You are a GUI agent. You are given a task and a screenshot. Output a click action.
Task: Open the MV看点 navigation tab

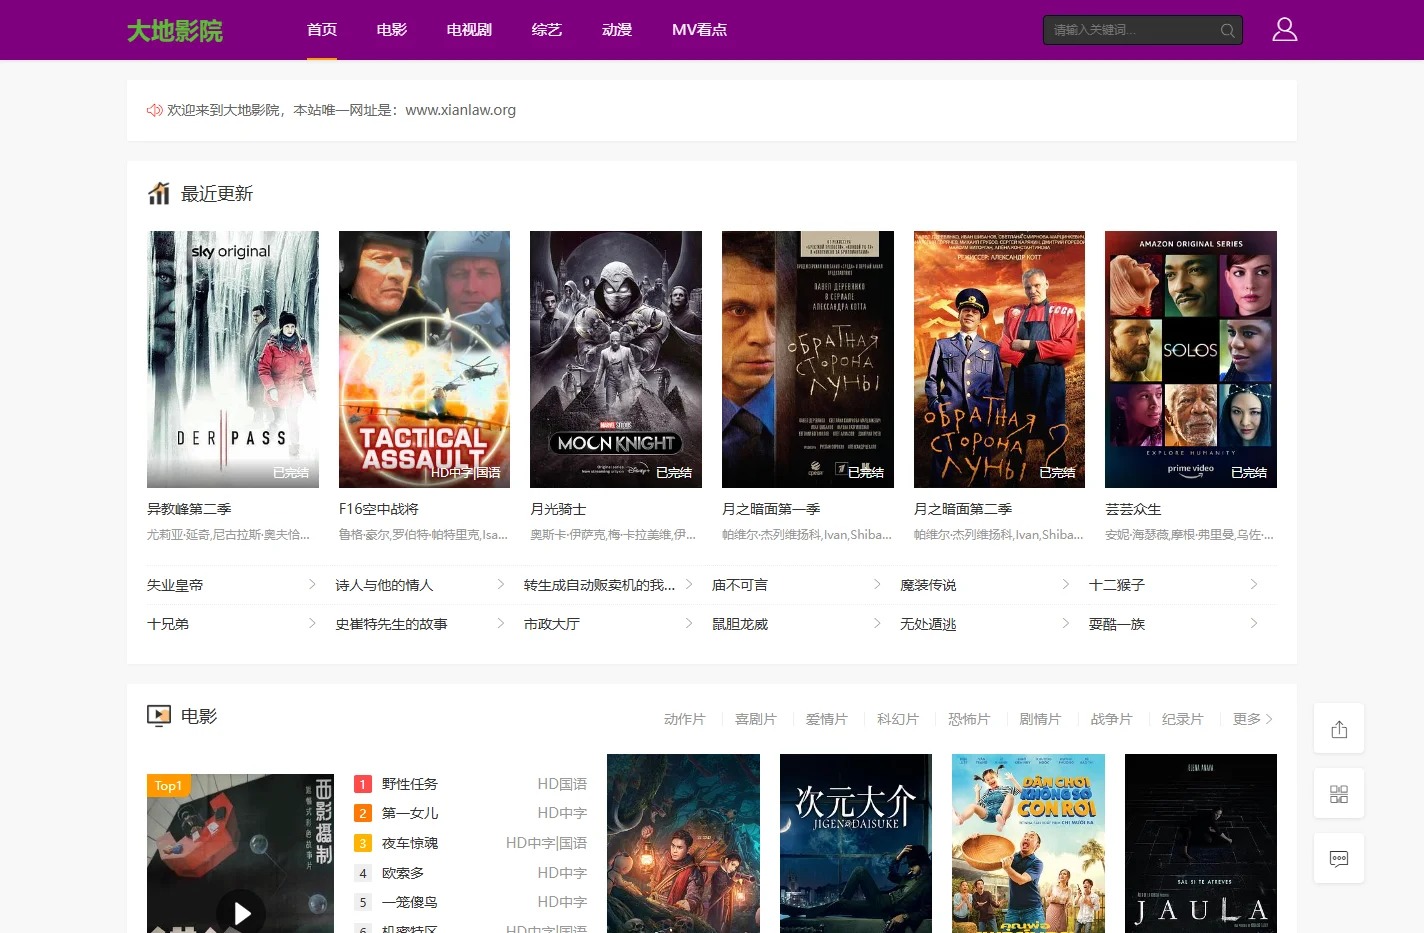tap(699, 30)
